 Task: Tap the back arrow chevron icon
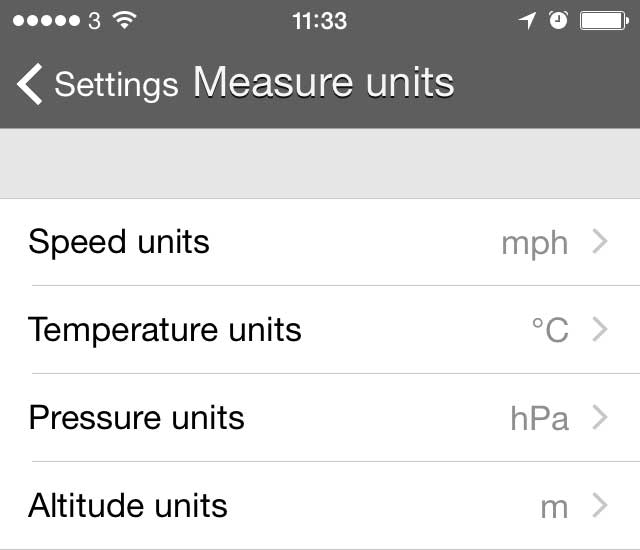[30, 84]
